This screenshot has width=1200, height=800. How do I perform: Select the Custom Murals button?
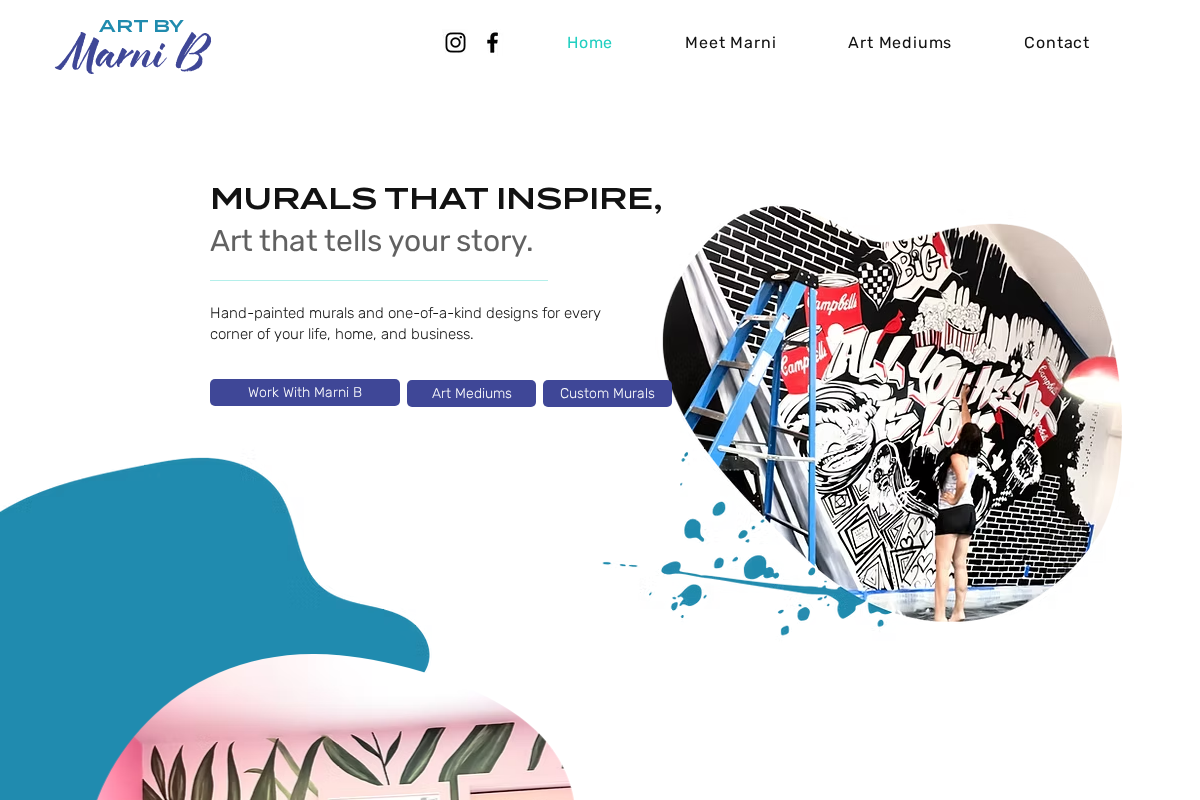(x=607, y=393)
